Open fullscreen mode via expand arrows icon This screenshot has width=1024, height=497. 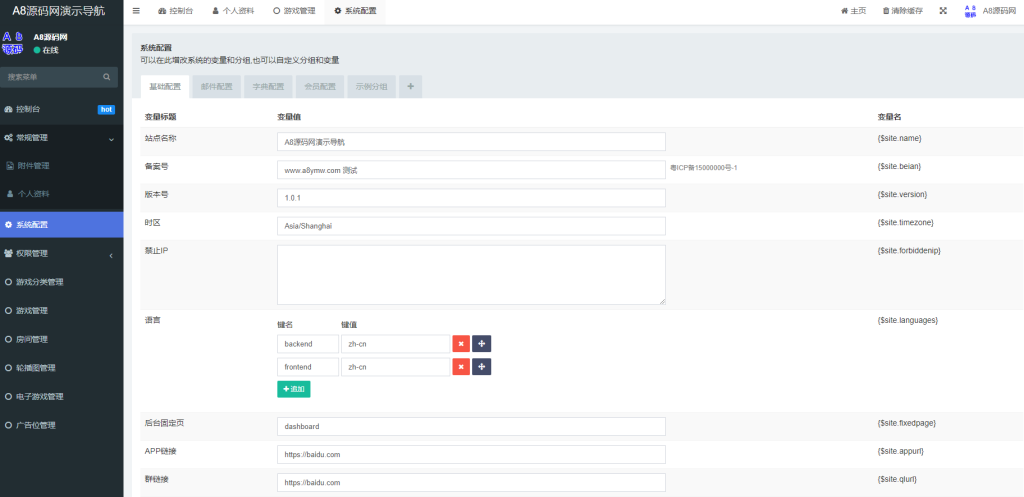pyautogui.click(x=943, y=11)
